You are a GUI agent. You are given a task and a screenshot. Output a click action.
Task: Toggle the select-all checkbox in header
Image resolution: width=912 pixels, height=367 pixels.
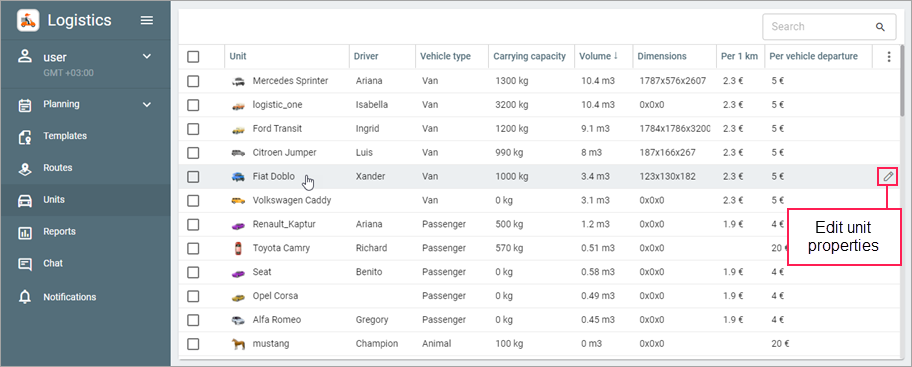193,56
